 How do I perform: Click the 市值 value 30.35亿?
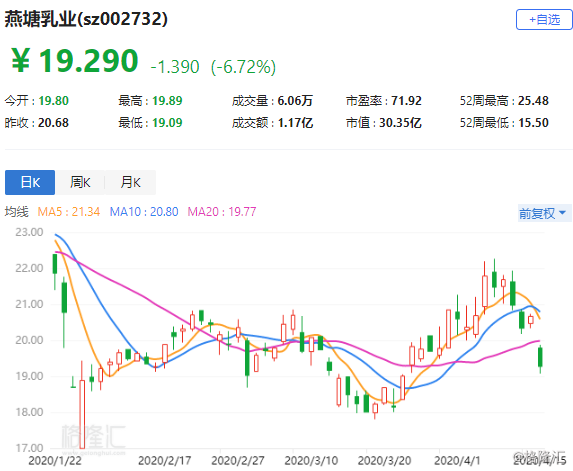click(400, 123)
